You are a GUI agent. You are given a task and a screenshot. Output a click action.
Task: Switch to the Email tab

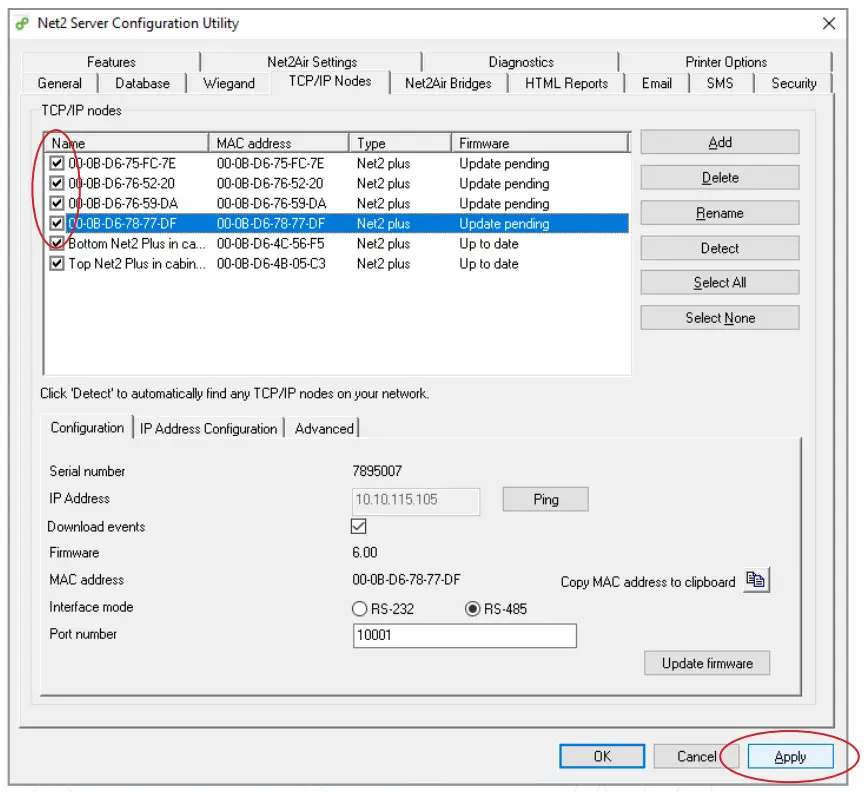tap(657, 83)
